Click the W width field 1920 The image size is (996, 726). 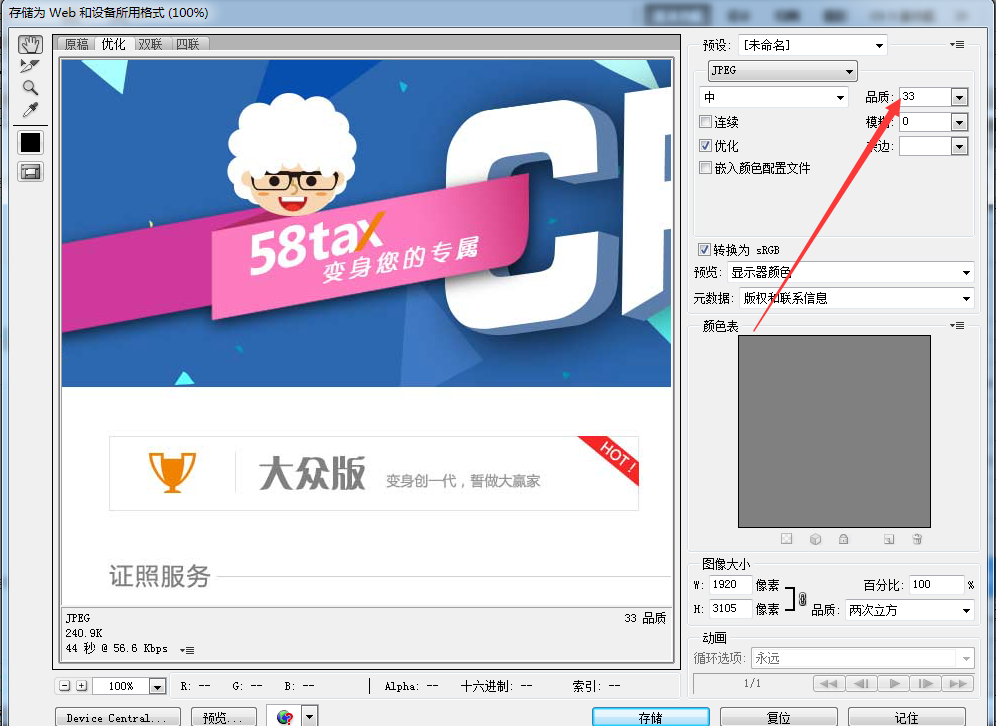(x=730, y=584)
